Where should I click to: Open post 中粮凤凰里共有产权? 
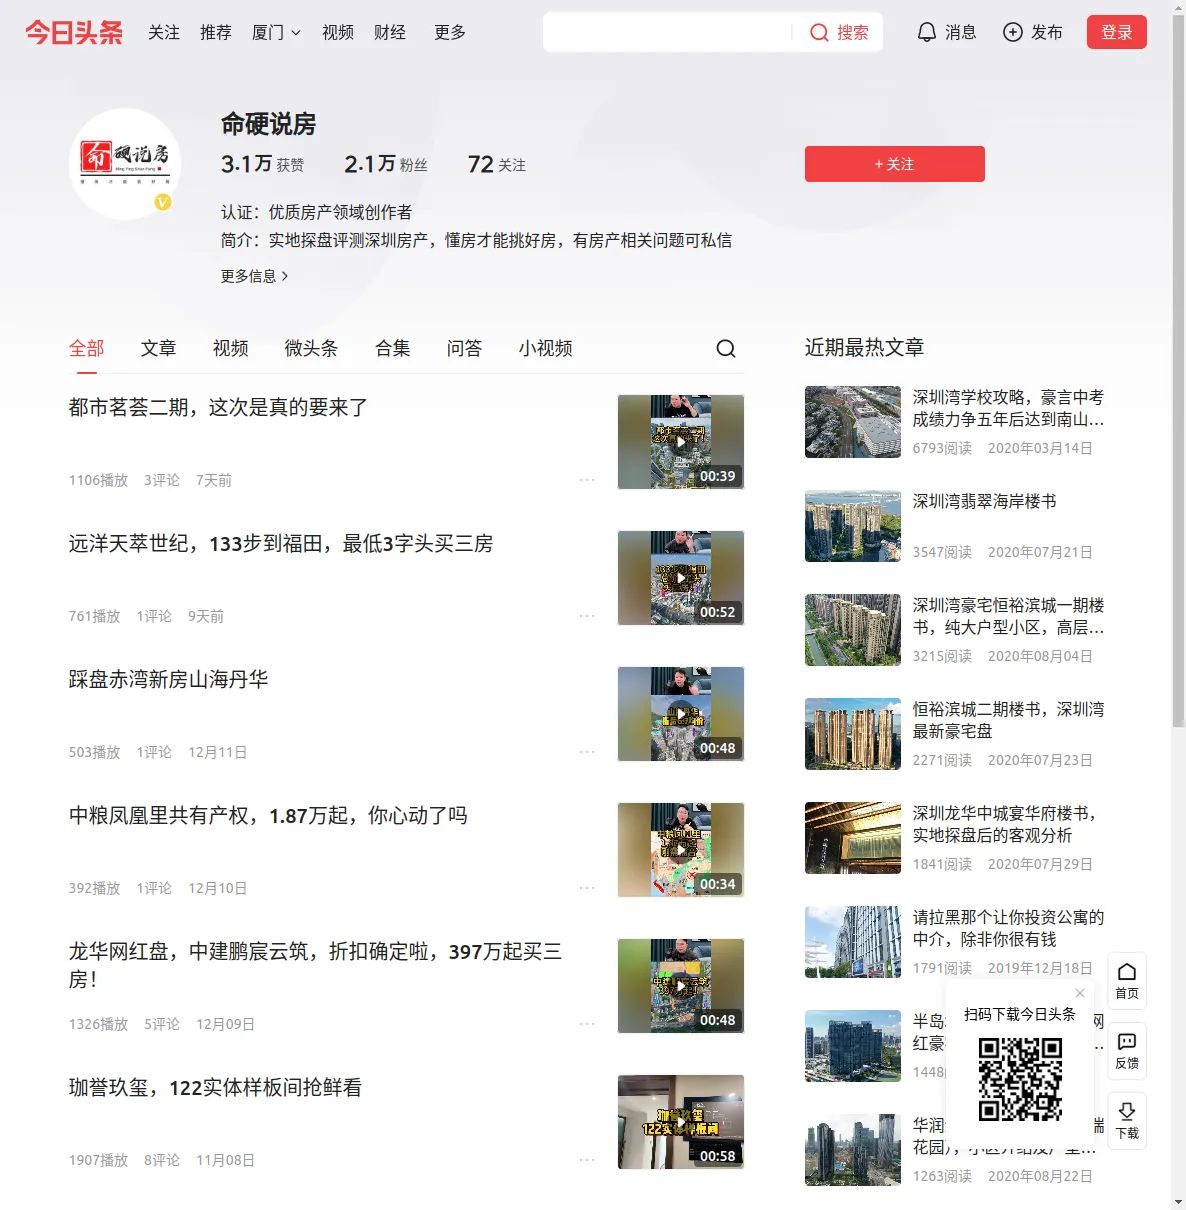click(268, 816)
